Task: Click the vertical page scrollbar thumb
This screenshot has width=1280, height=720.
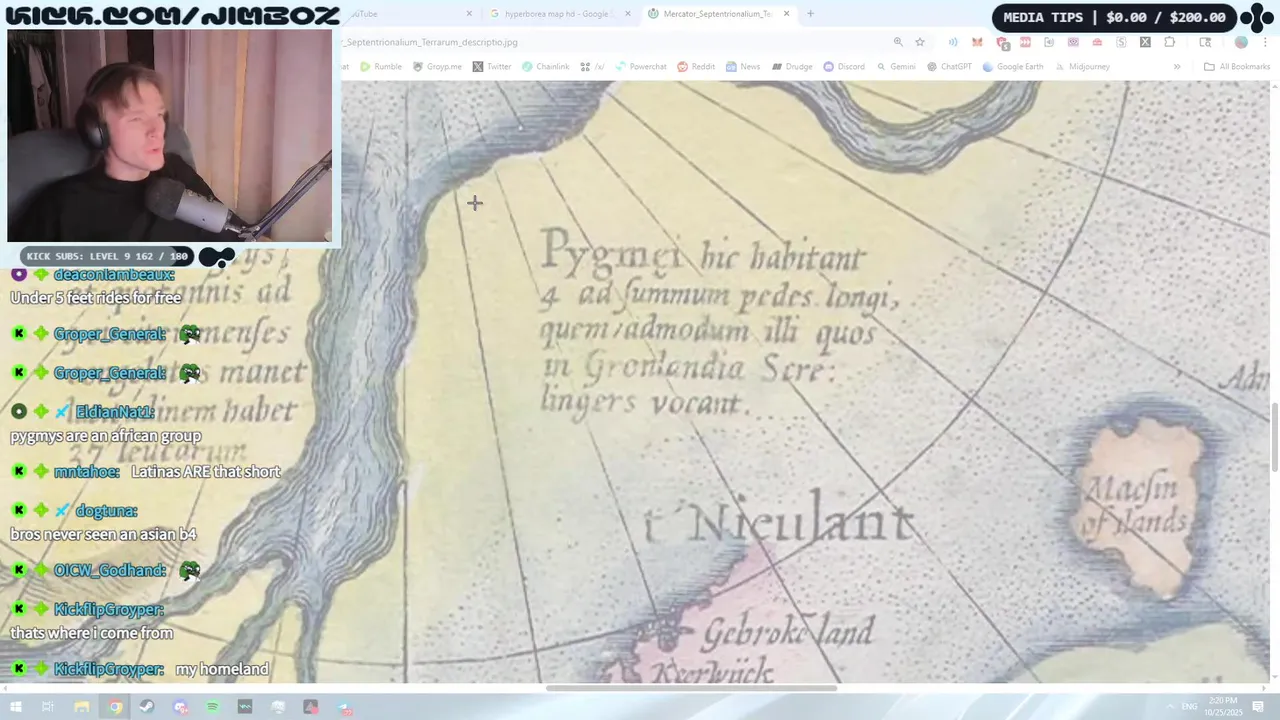Action: pos(1274,436)
